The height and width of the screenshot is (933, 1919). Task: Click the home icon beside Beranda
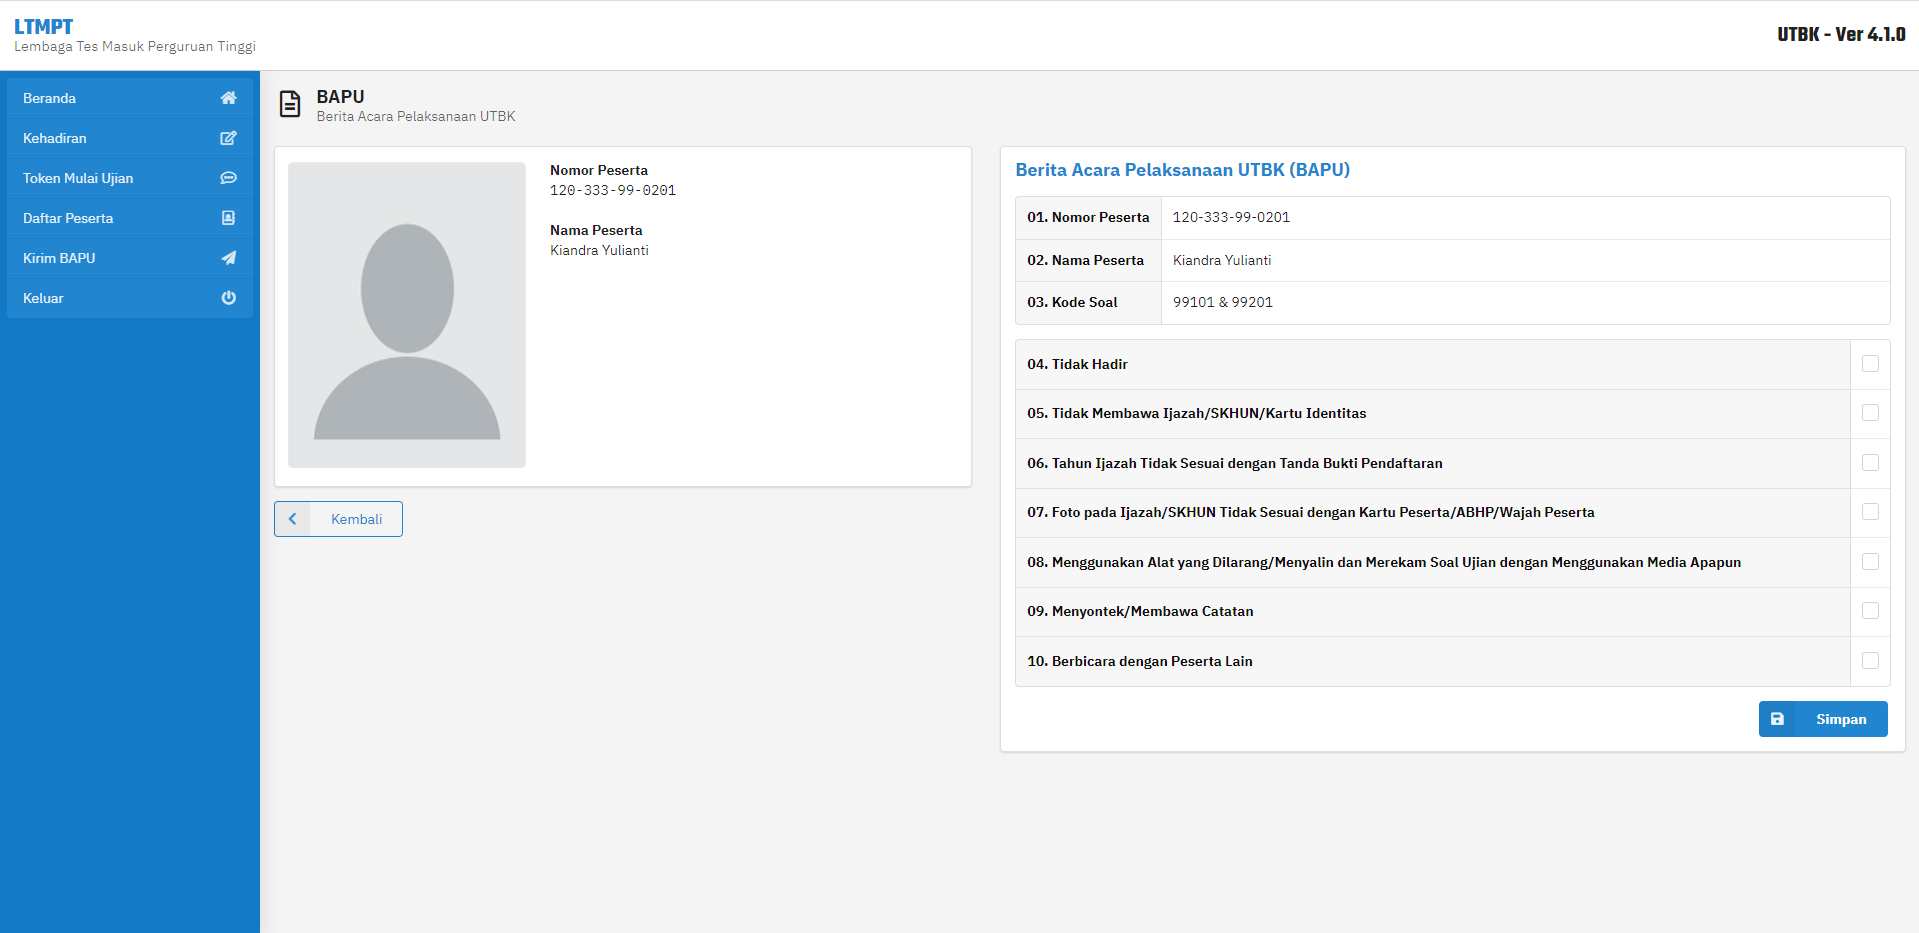[228, 98]
